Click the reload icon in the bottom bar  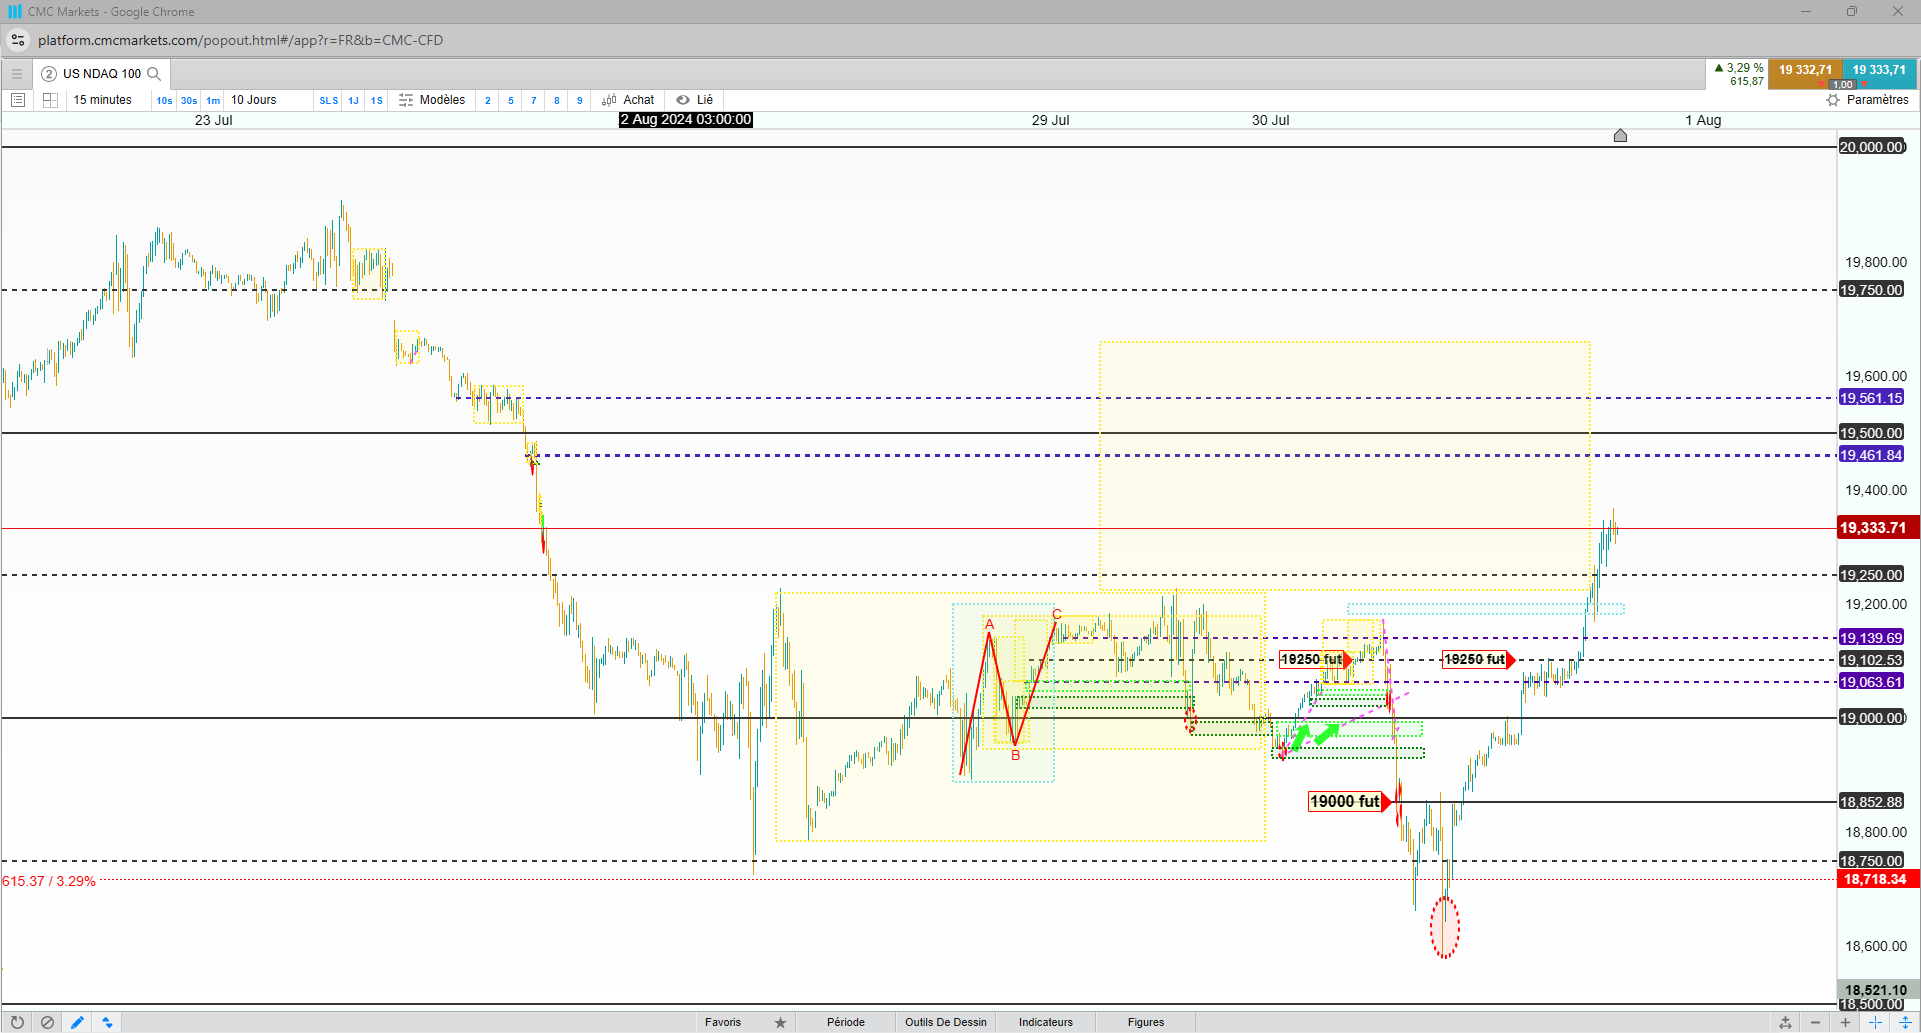click(17, 1022)
